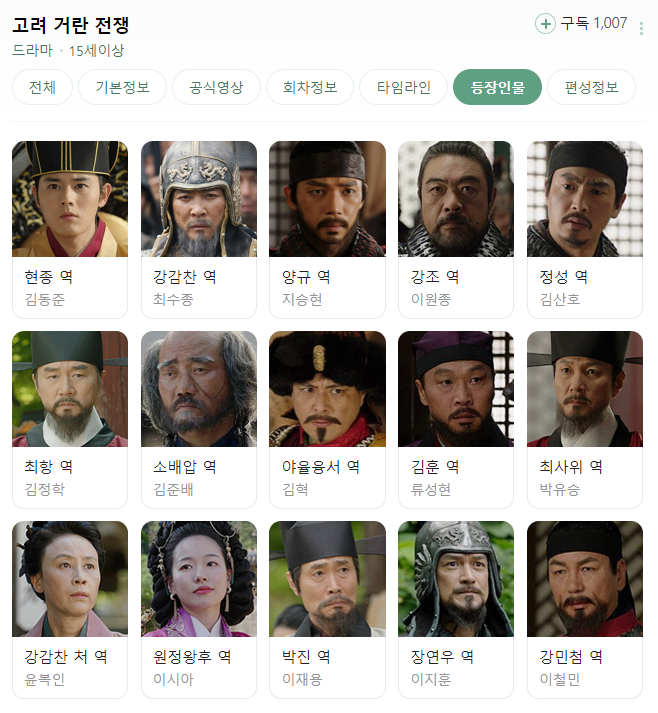Open the 공식영상 tab

click(216, 87)
